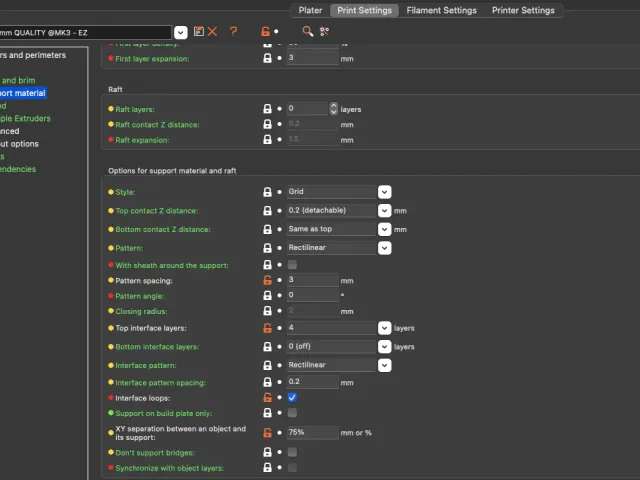Open the Filament Settings tab
640x480 pixels.
coord(442,10)
